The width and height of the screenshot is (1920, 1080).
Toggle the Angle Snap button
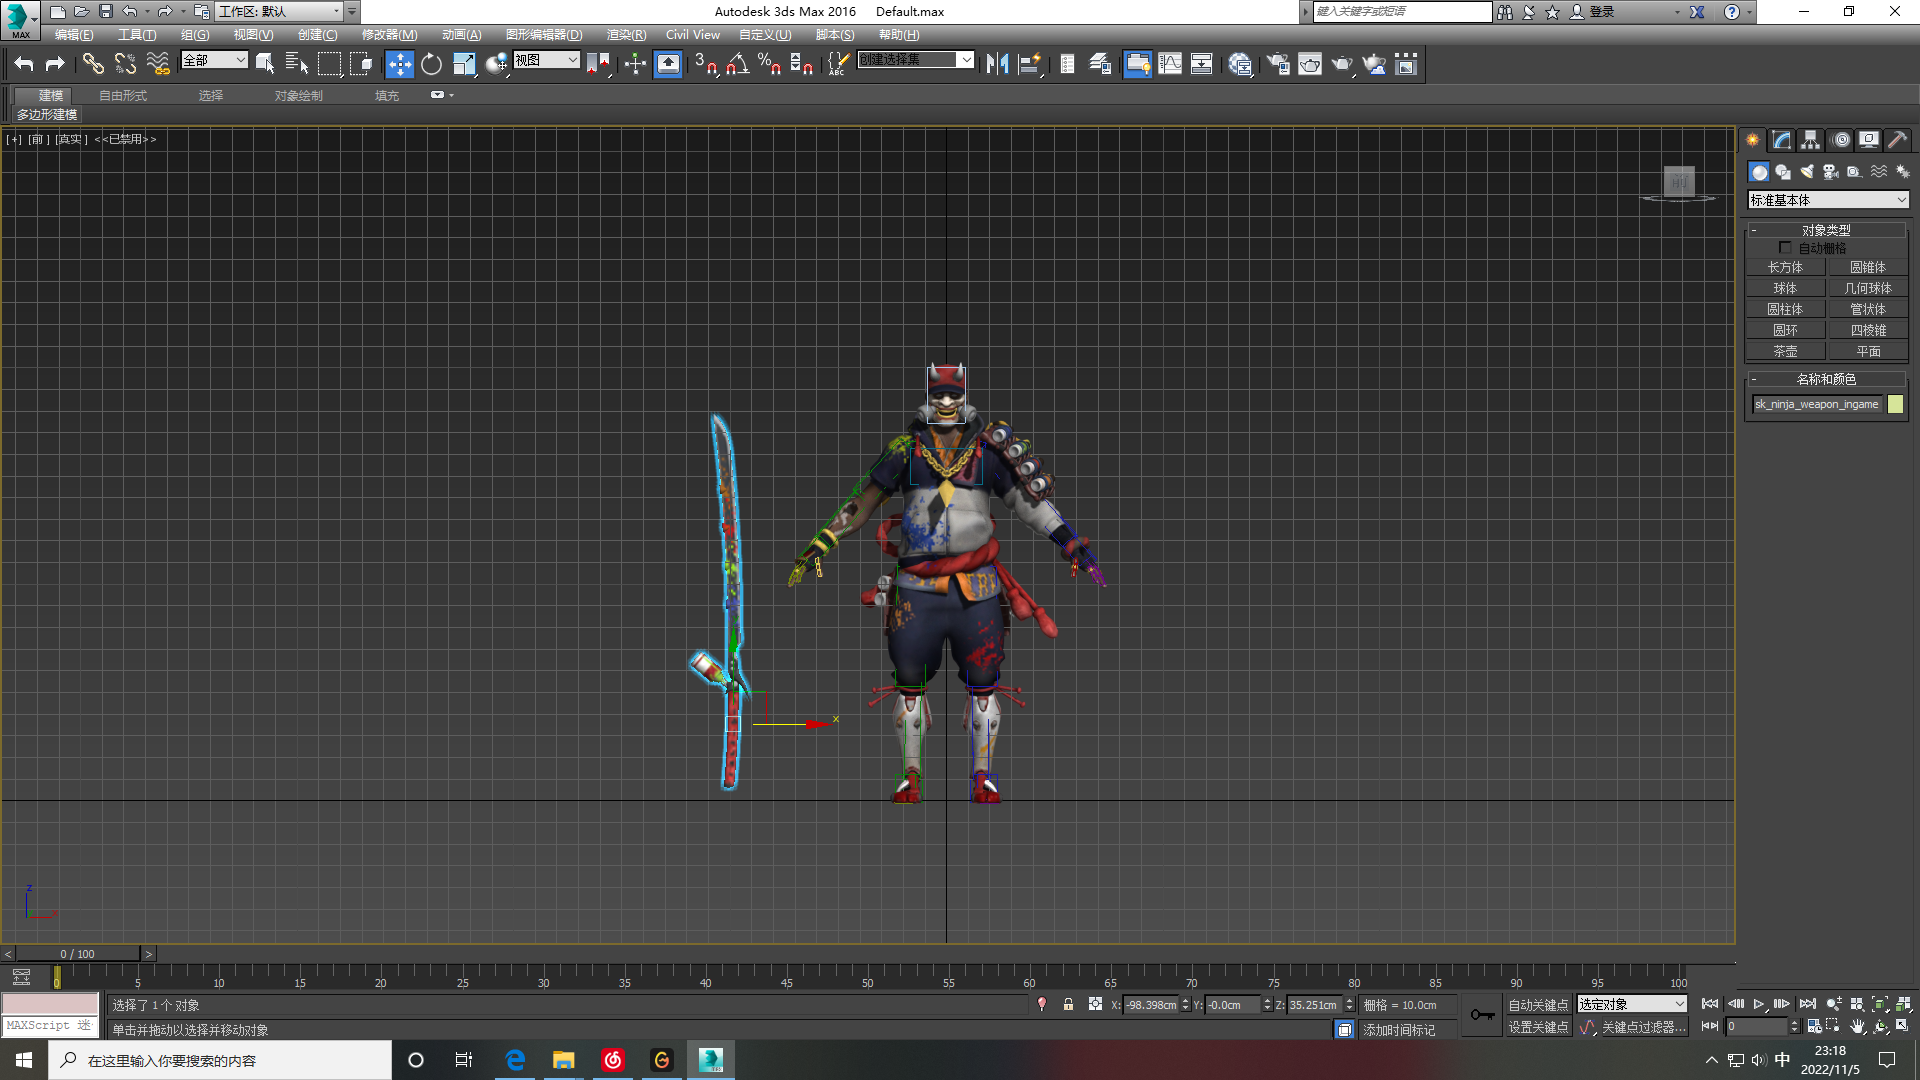pyautogui.click(x=738, y=64)
